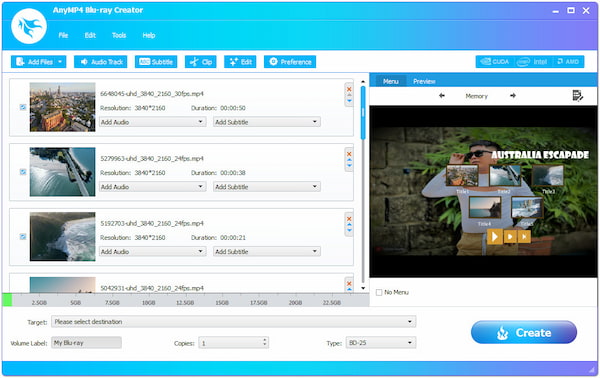Open Add Audio dropdown for 5192703-uhd video
The image size is (600, 378).
[152, 251]
